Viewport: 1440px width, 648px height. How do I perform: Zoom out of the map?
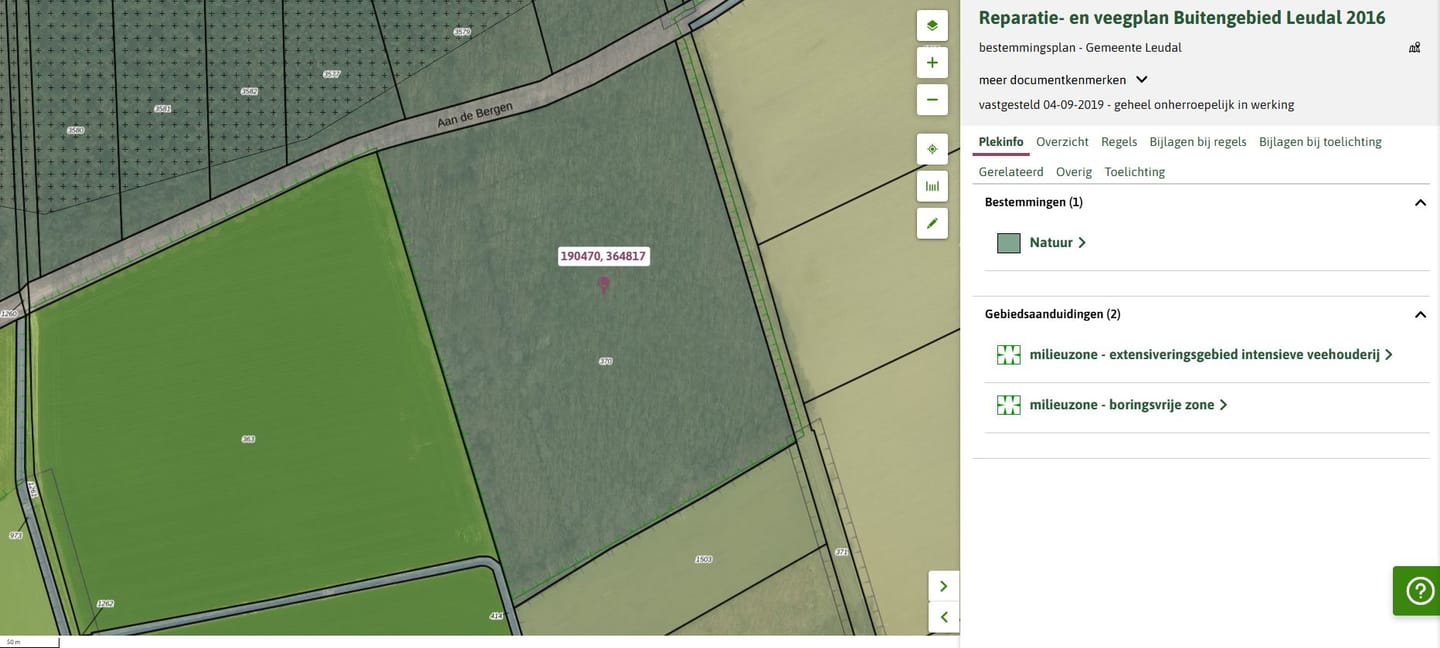pyautogui.click(x=932, y=100)
